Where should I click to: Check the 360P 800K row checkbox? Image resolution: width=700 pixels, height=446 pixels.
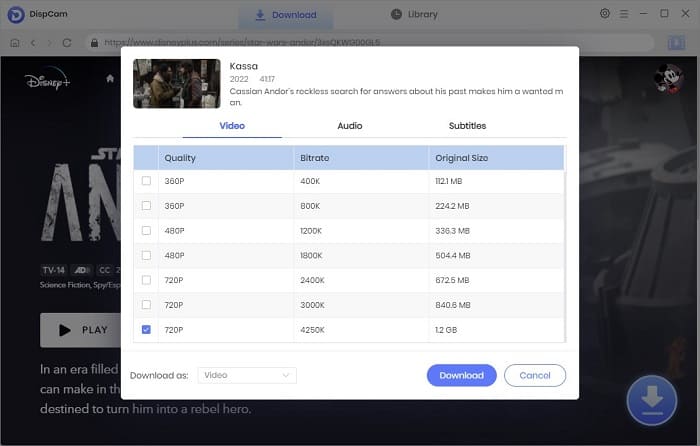(146, 206)
